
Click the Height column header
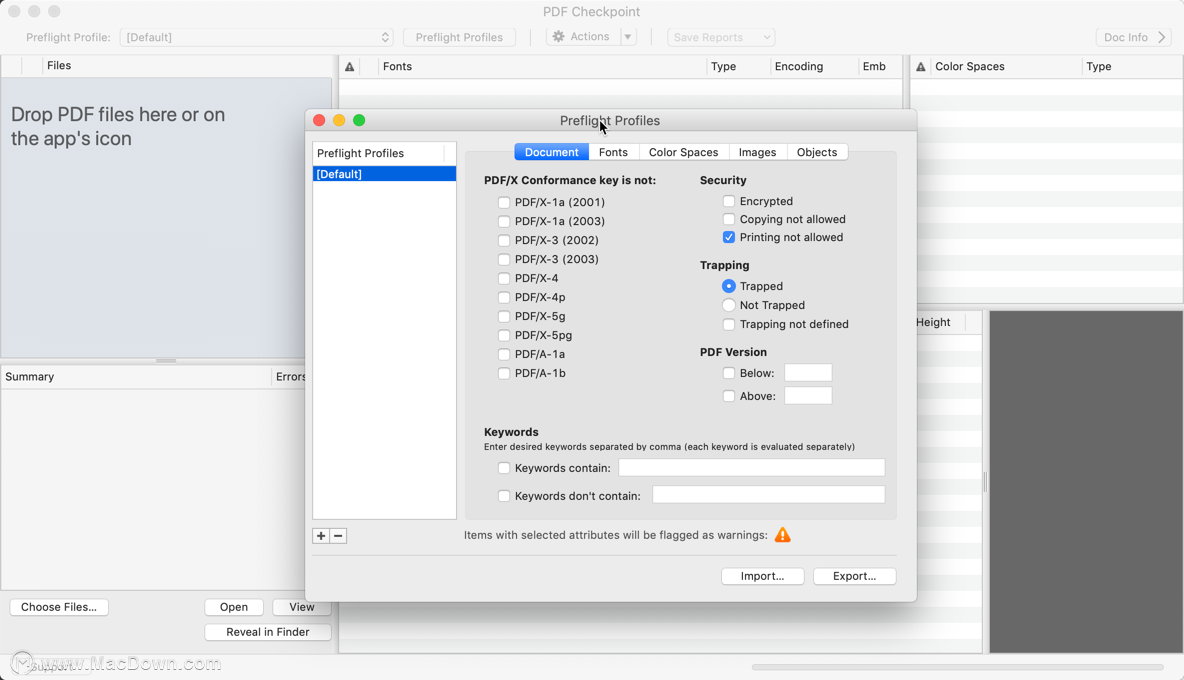(x=939, y=322)
